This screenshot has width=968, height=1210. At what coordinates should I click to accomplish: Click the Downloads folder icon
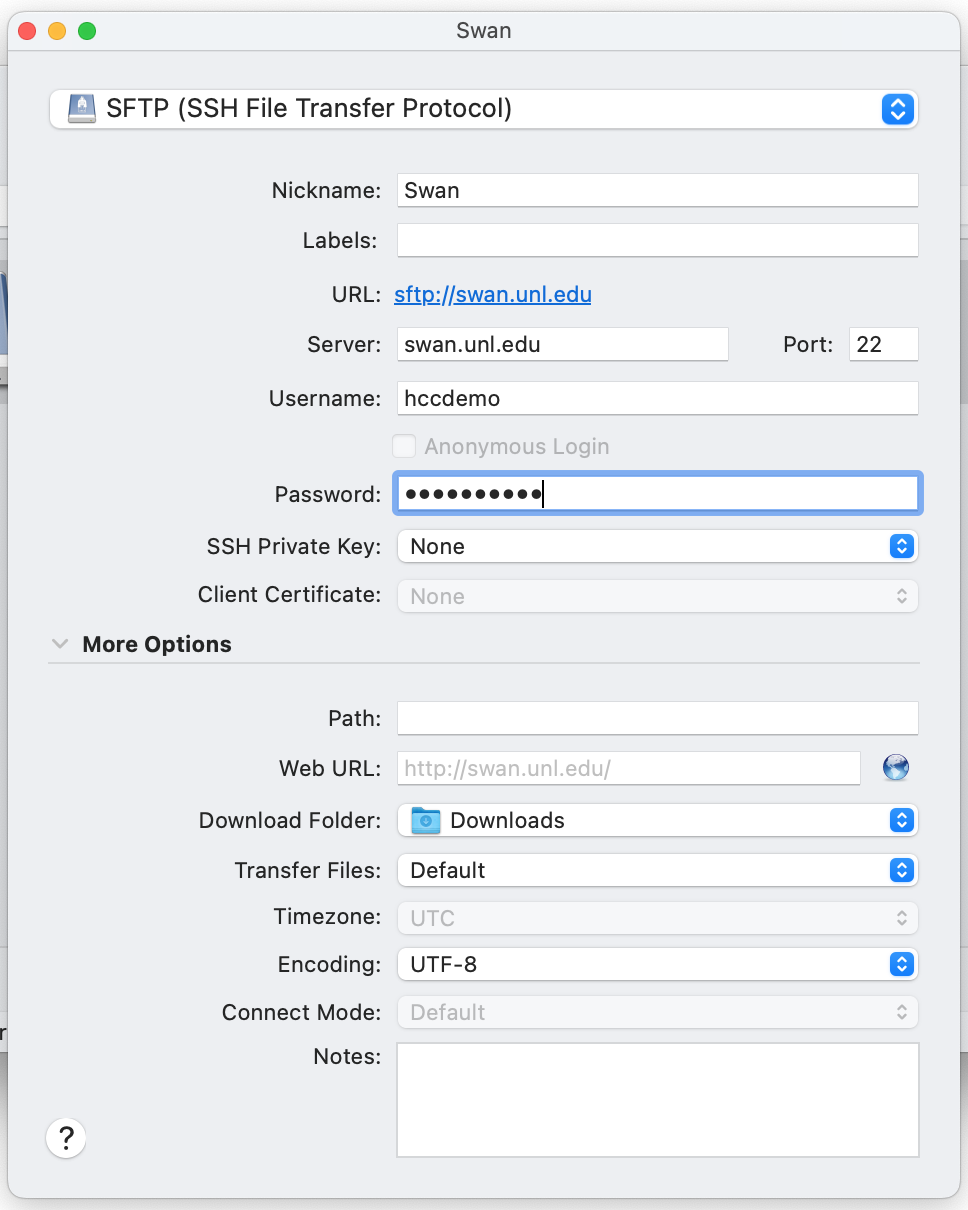pyautogui.click(x=426, y=820)
